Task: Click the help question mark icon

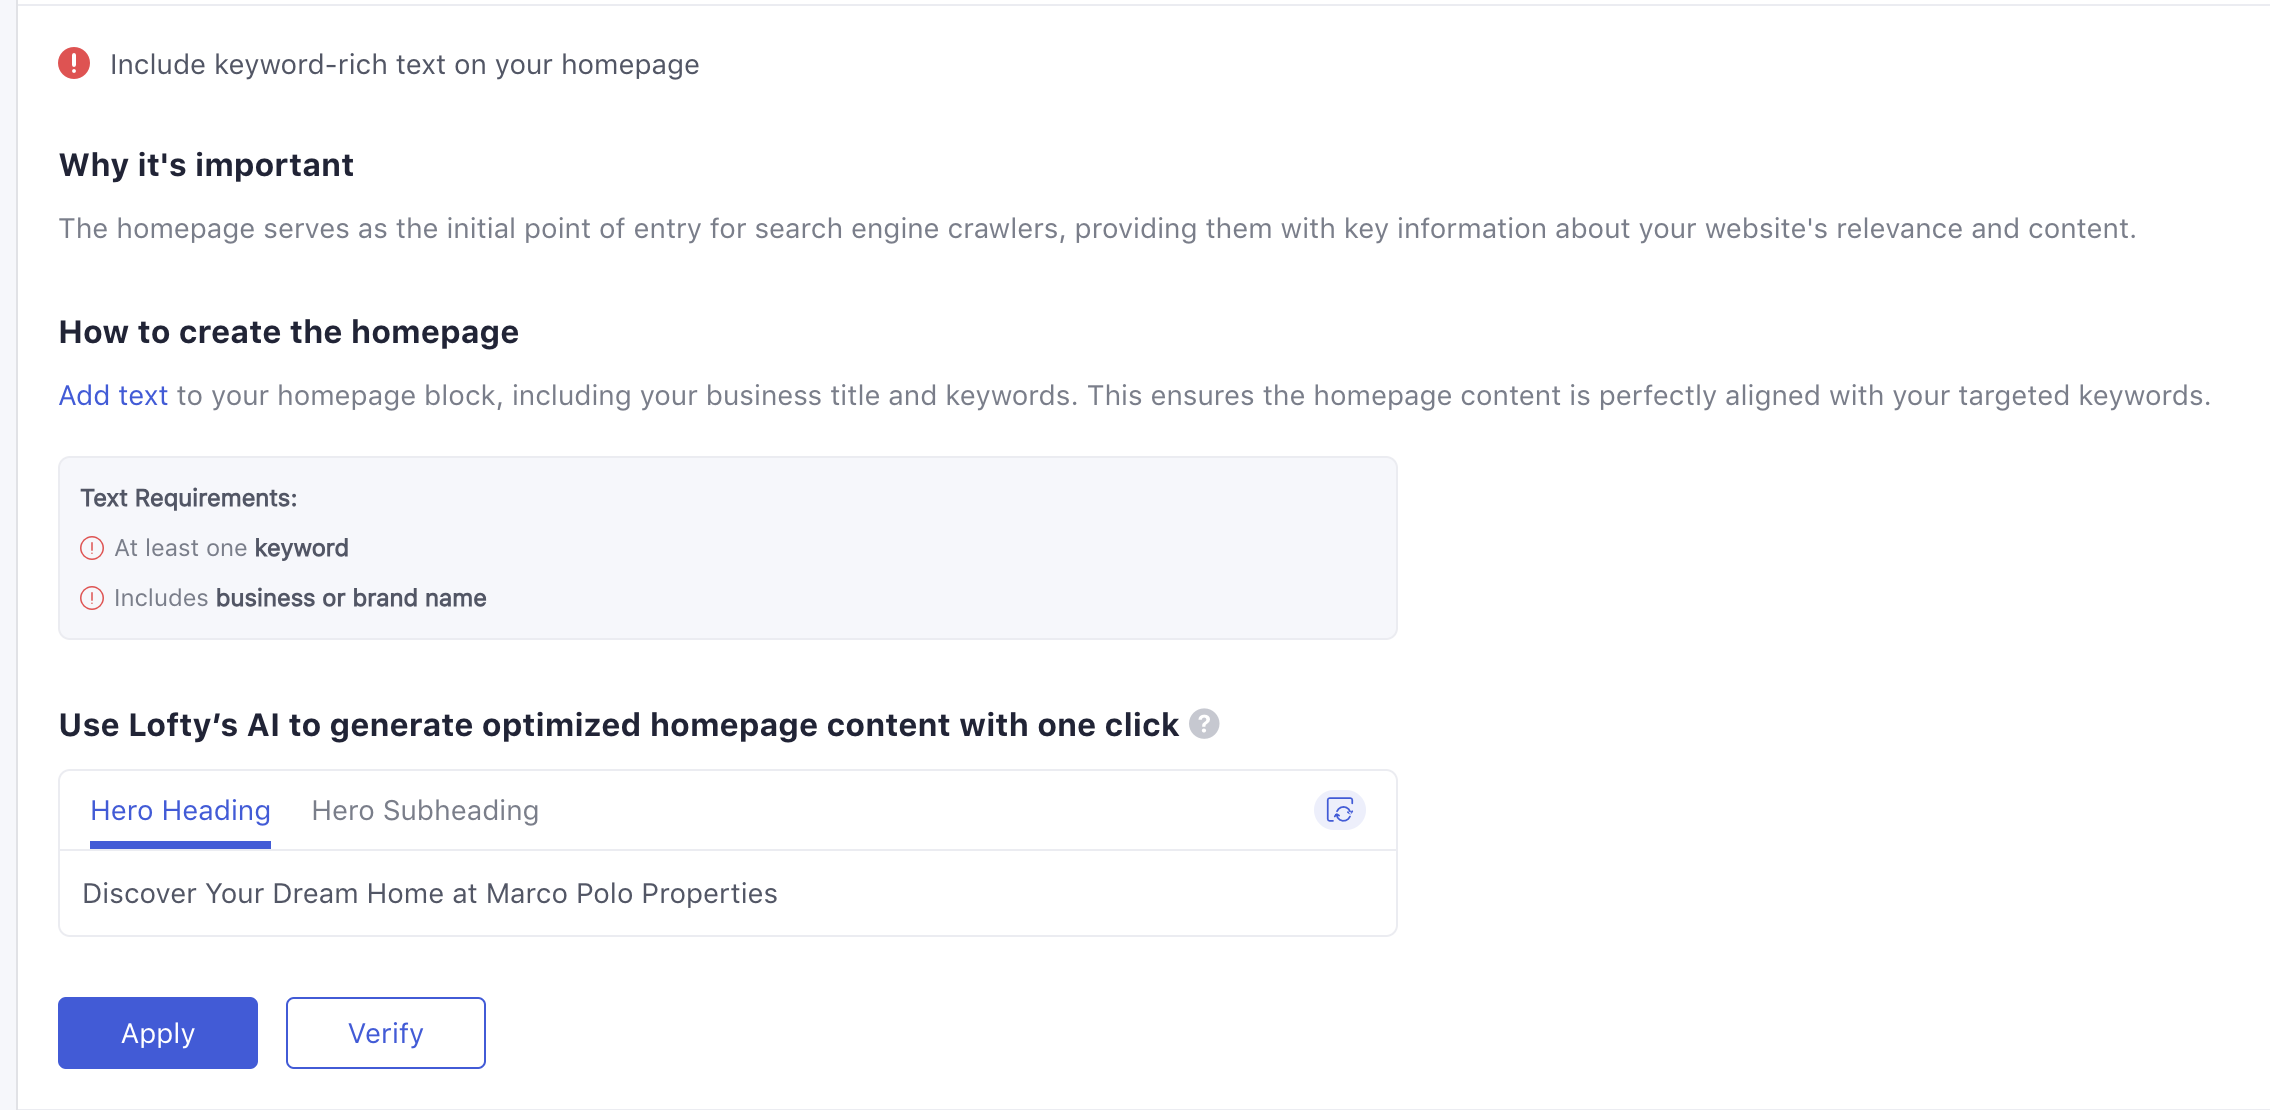Action: click(1204, 723)
